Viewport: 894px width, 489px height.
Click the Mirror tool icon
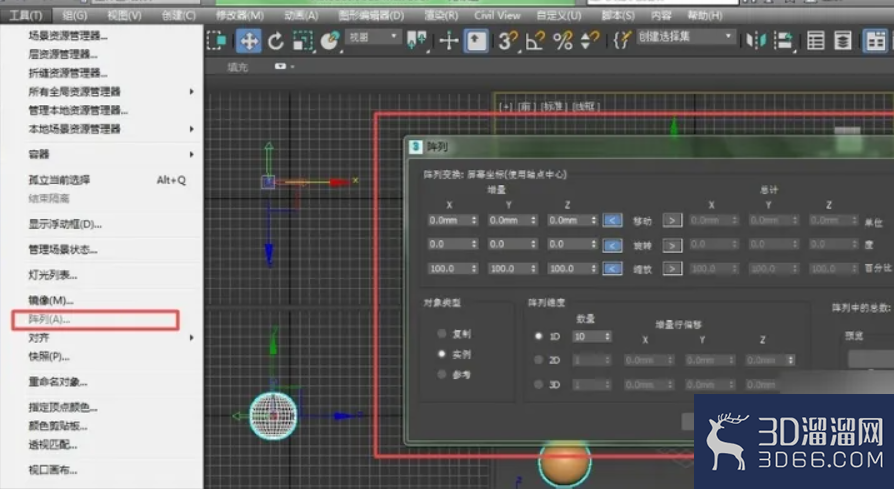click(756, 40)
